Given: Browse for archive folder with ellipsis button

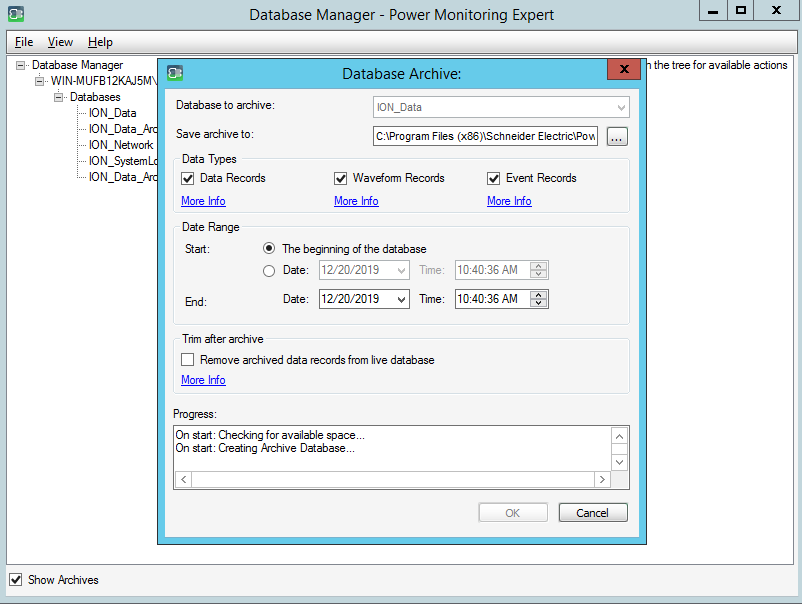Looking at the screenshot, I should pyautogui.click(x=617, y=137).
